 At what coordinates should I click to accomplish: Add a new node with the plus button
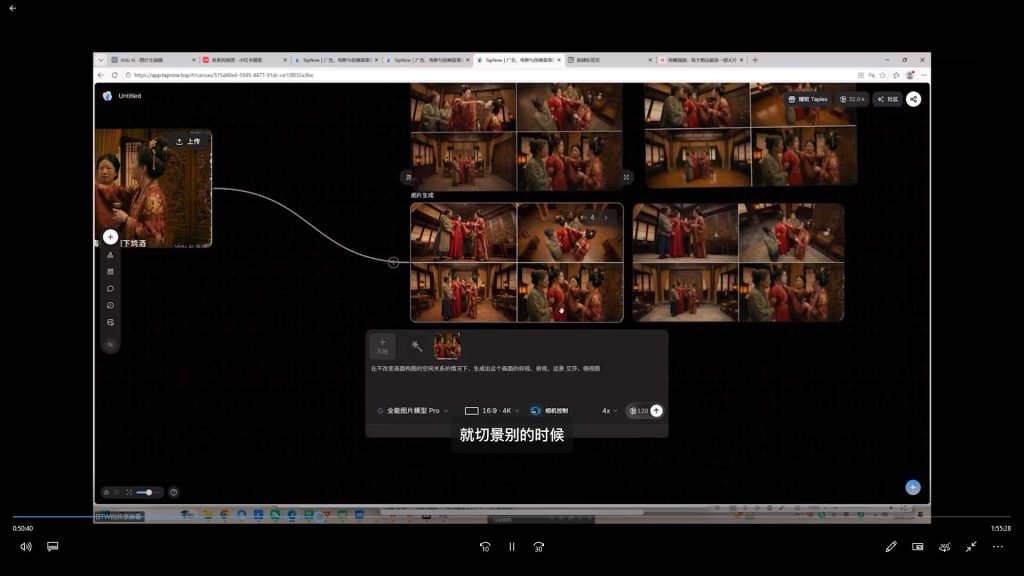point(110,236)
